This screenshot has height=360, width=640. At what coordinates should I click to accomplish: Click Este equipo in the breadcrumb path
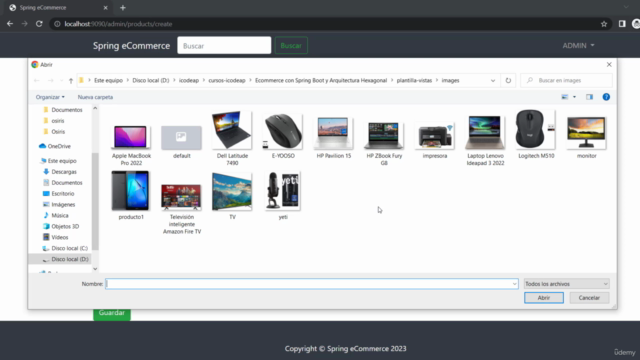pyautogui.click(x=108, y=80)
